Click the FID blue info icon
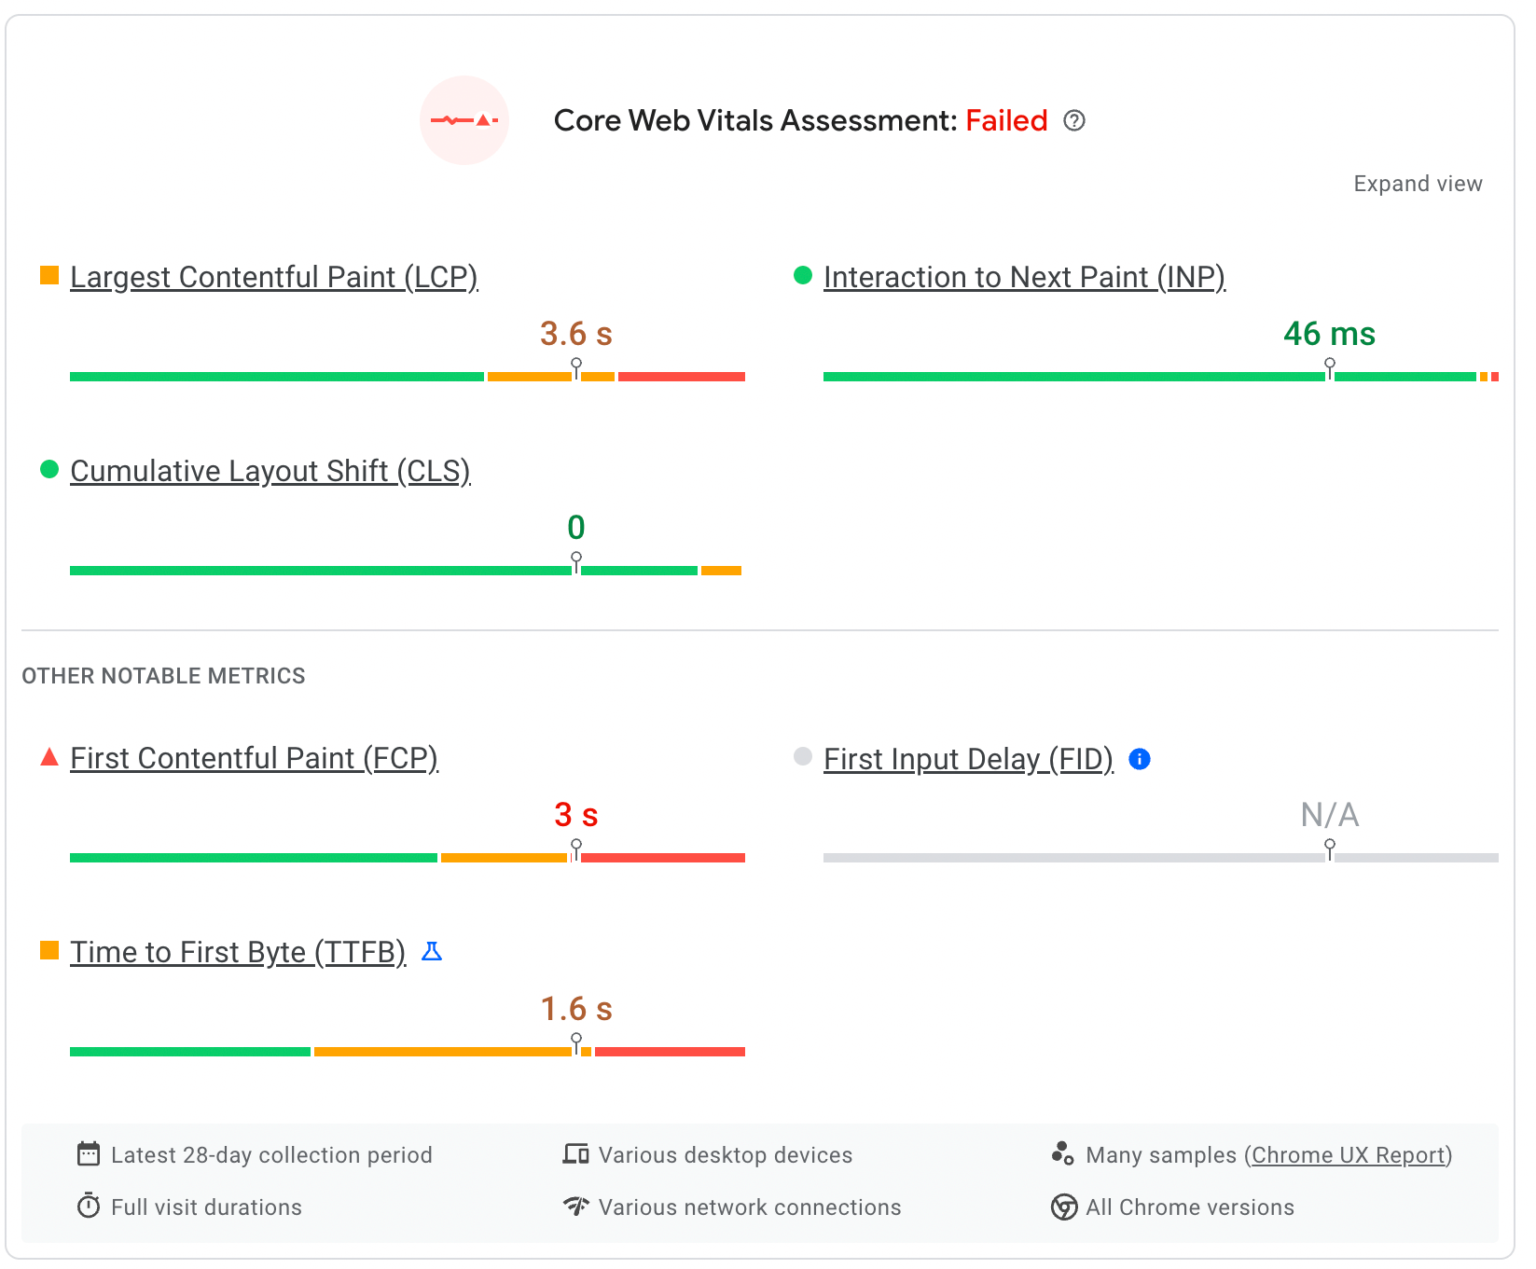This screenshot has height=1269, width=1536. (x=1139, y=759)
